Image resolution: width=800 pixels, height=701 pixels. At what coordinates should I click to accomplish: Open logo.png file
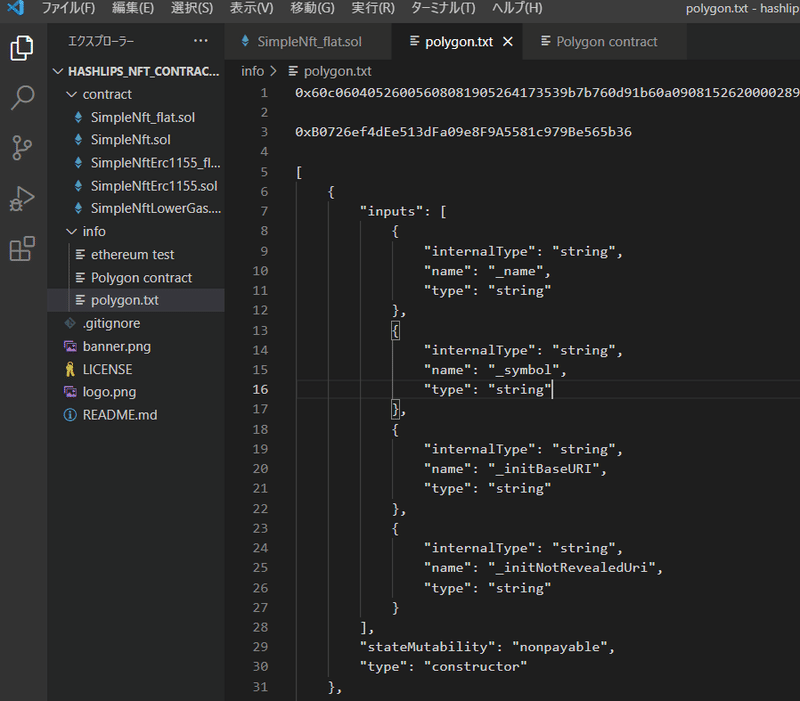coord(109,392)
